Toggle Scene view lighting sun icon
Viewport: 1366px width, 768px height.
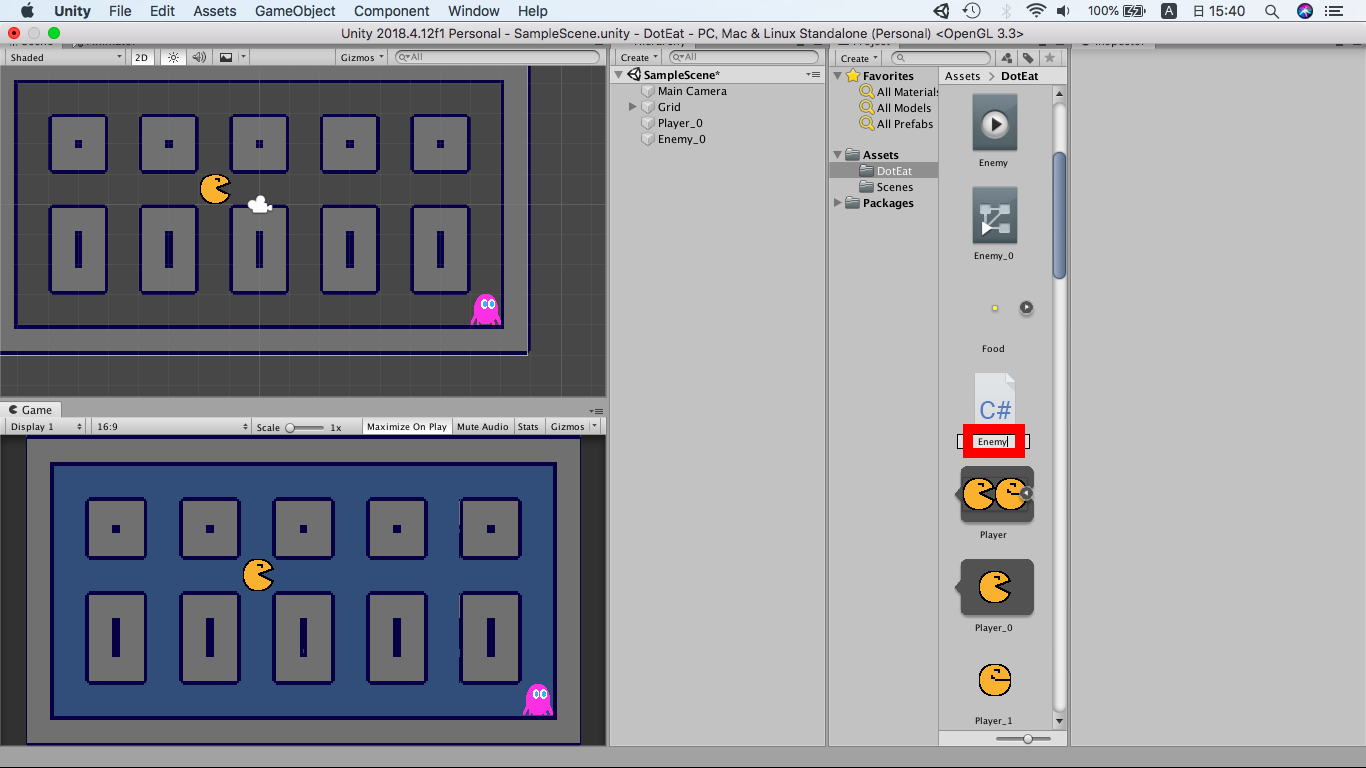point(174,58)
